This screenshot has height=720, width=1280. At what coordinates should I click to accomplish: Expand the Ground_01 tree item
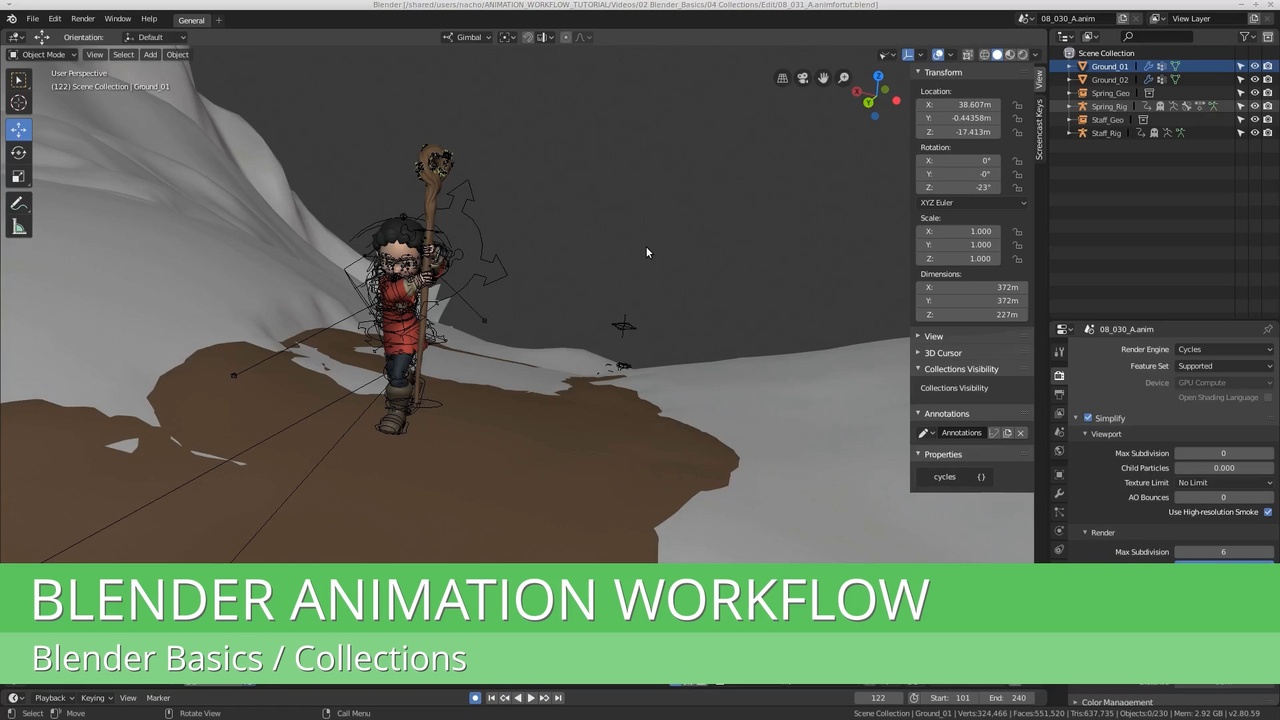pos(1069,66)
